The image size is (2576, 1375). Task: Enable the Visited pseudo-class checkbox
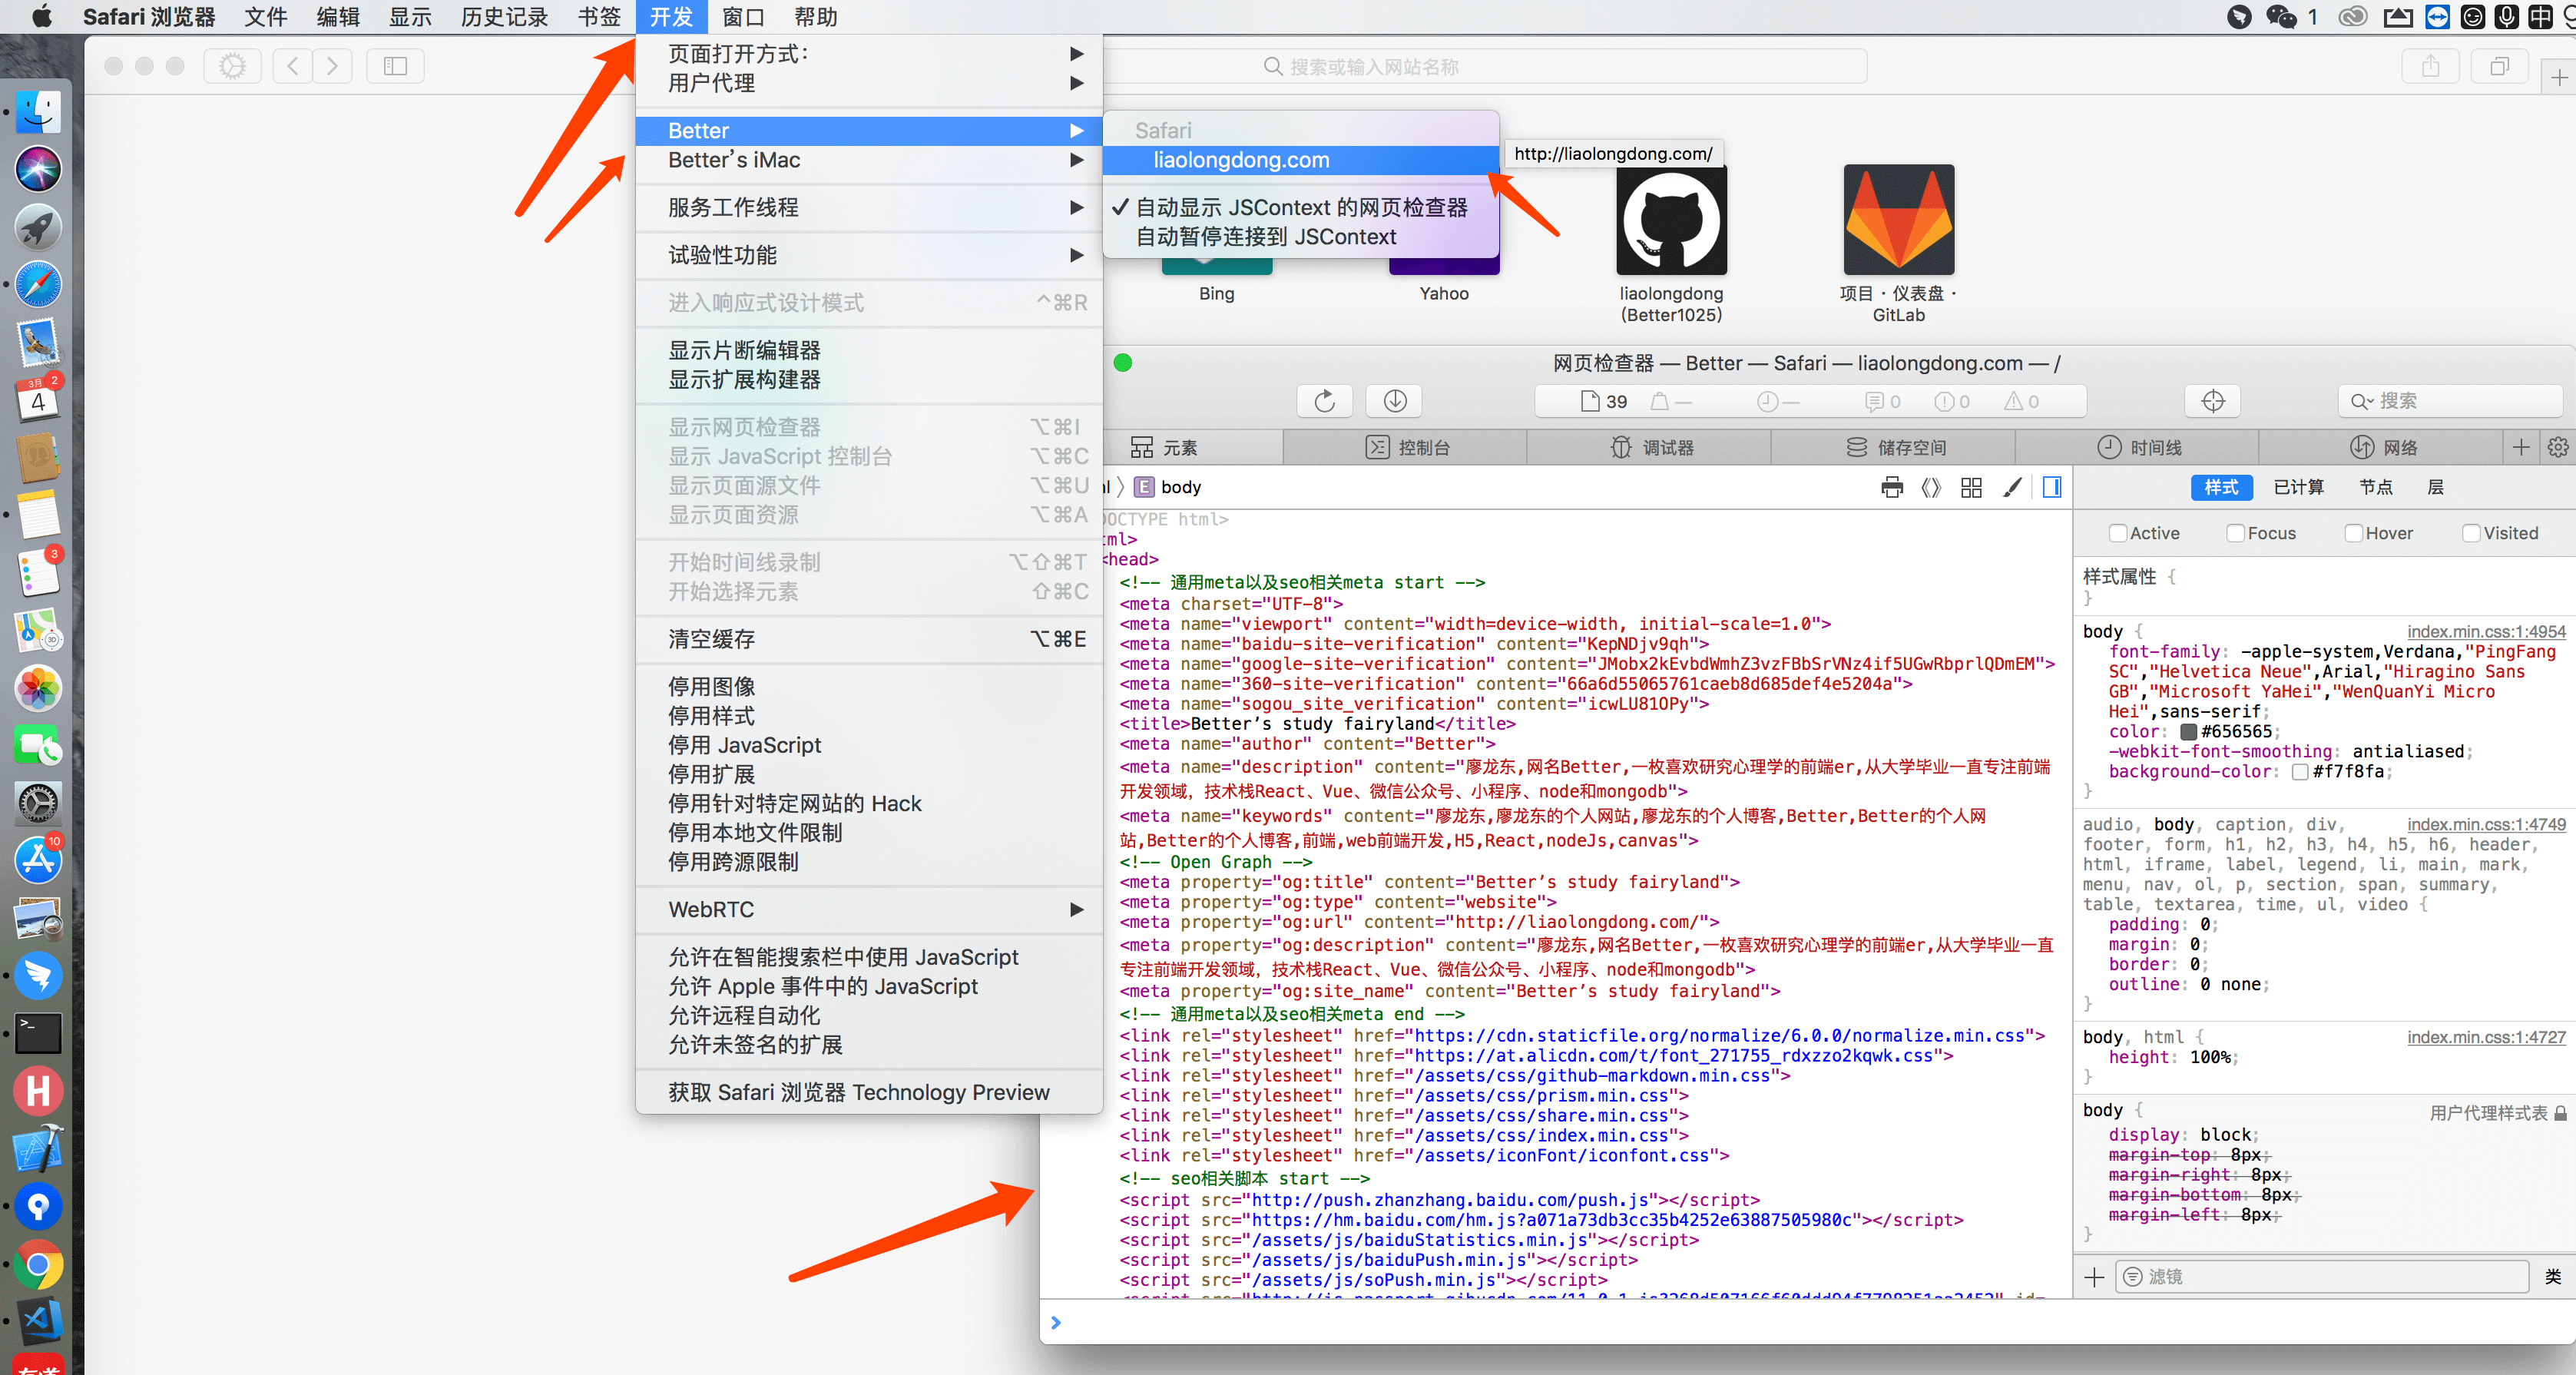tap(2471, 533)
